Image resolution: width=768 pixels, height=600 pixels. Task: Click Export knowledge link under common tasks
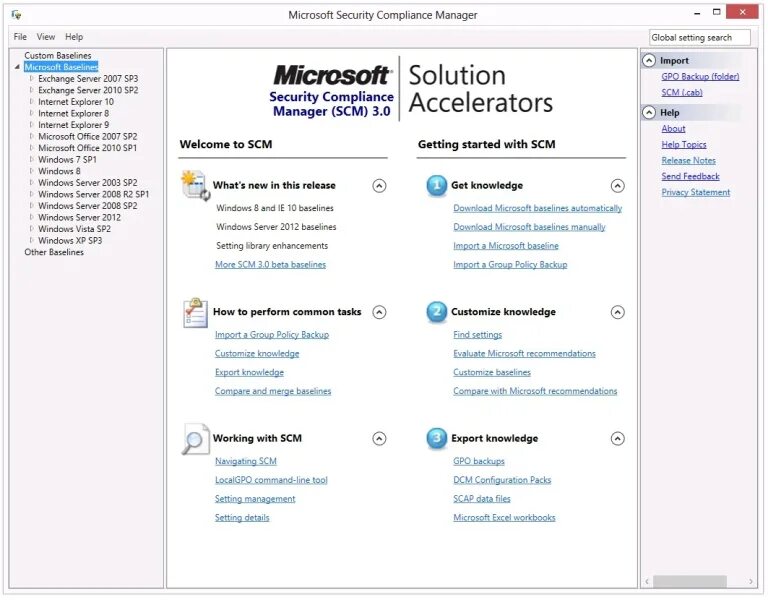249,372
